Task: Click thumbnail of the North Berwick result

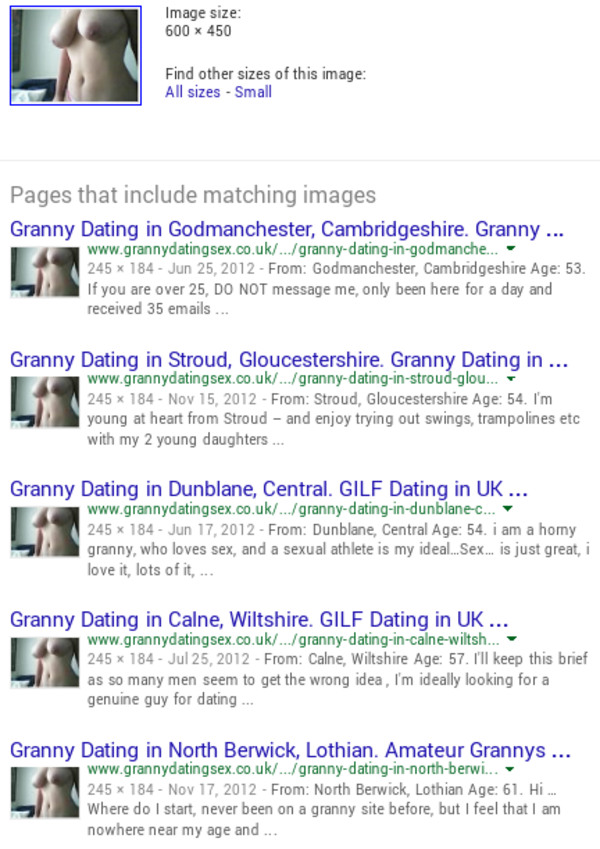Action: [x=45, y=793]
